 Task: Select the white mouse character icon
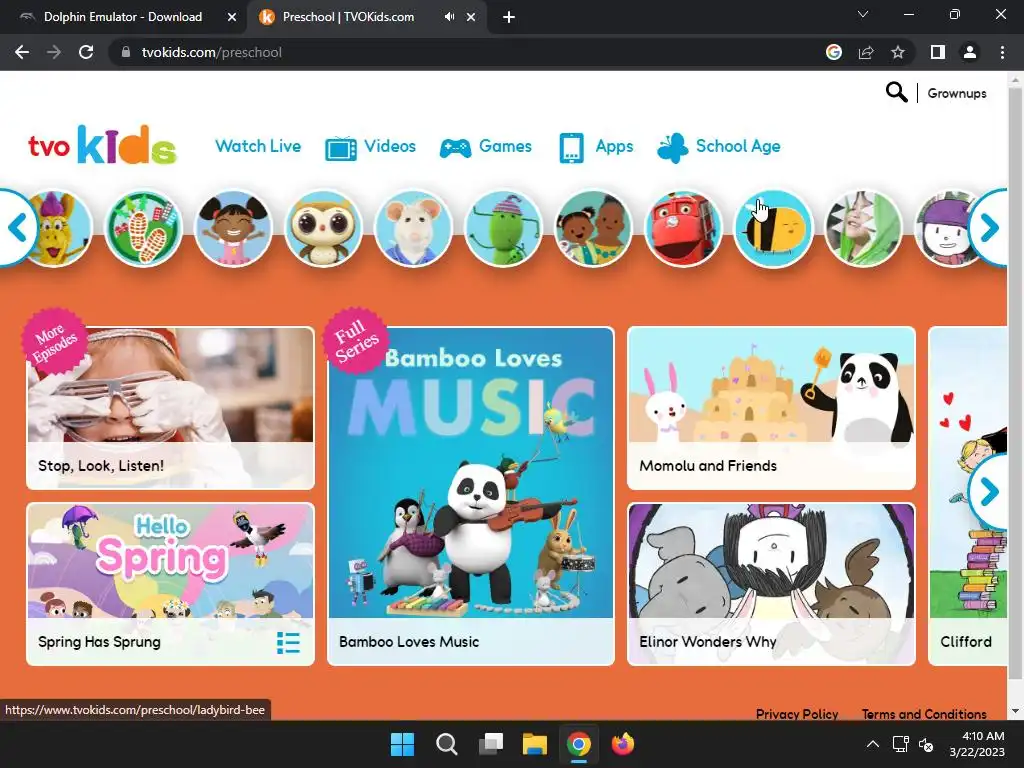coord(413,228)
